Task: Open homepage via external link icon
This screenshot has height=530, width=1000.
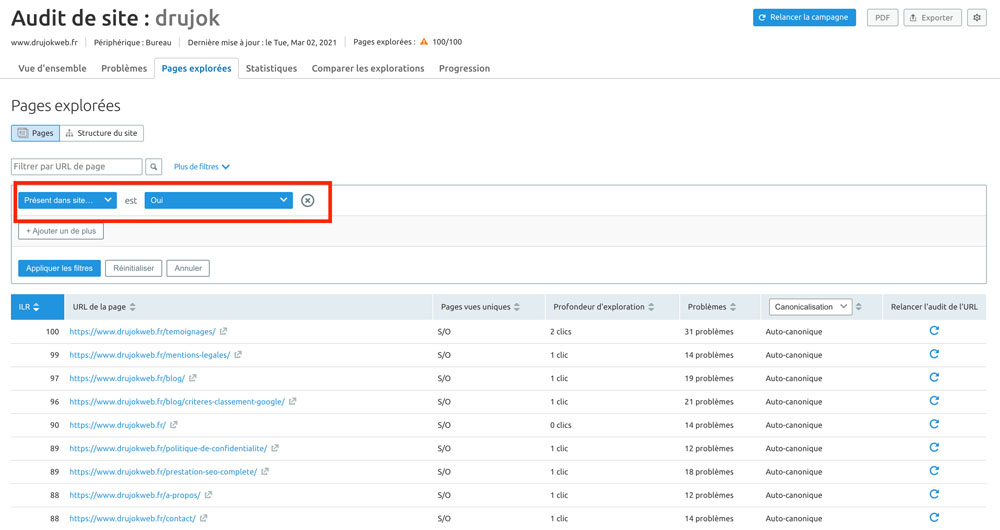Action: click(173, 425)
